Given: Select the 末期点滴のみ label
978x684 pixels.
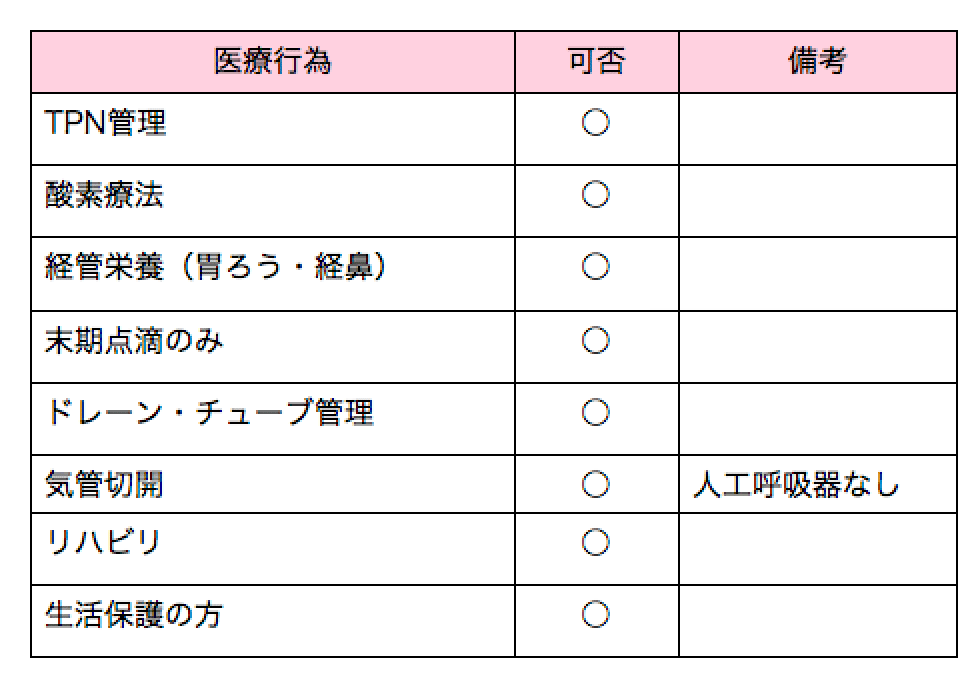Looking at the screenshot, I should [x=134, y=340].
